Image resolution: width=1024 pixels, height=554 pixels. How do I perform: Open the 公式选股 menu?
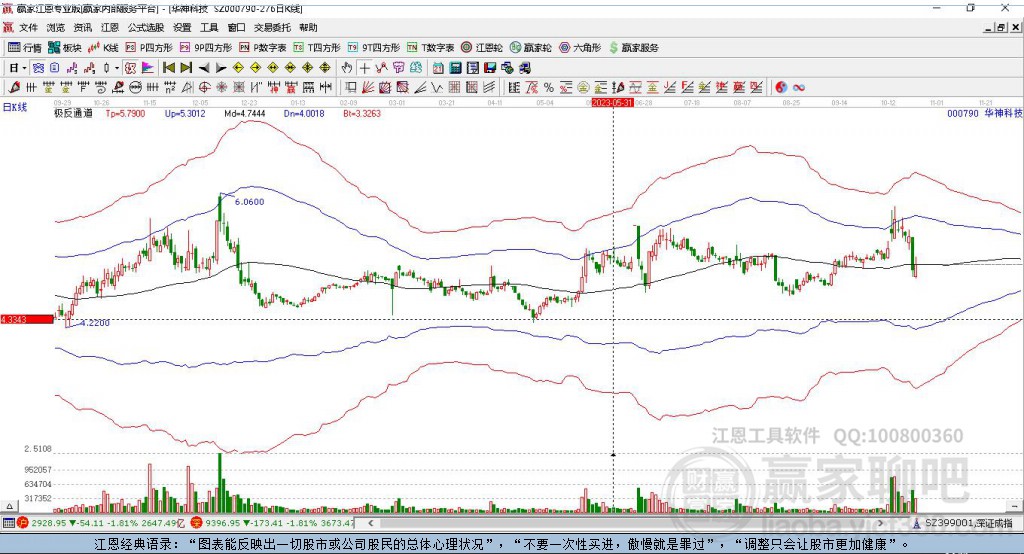click(x=146, y=27)
